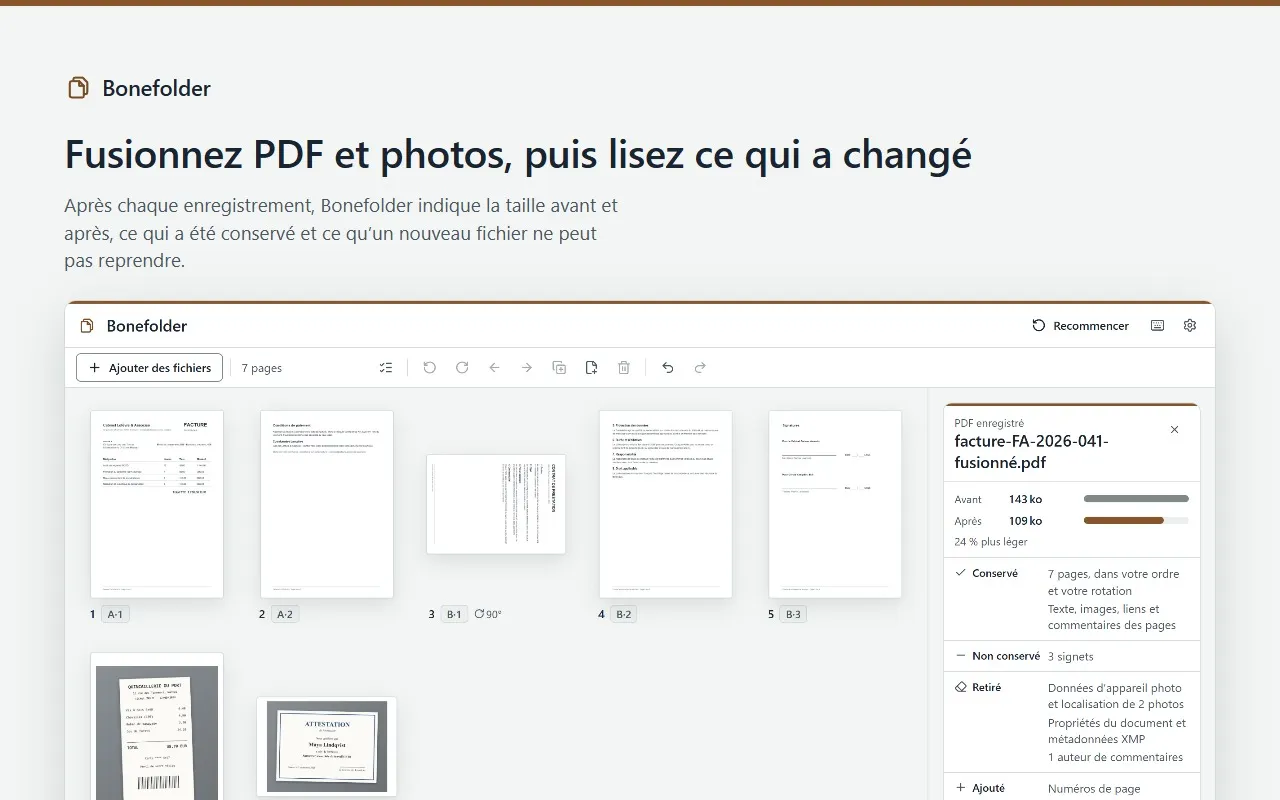
Task: Click the 90° rotation indicator on page 3
Action: pos(488,614)
